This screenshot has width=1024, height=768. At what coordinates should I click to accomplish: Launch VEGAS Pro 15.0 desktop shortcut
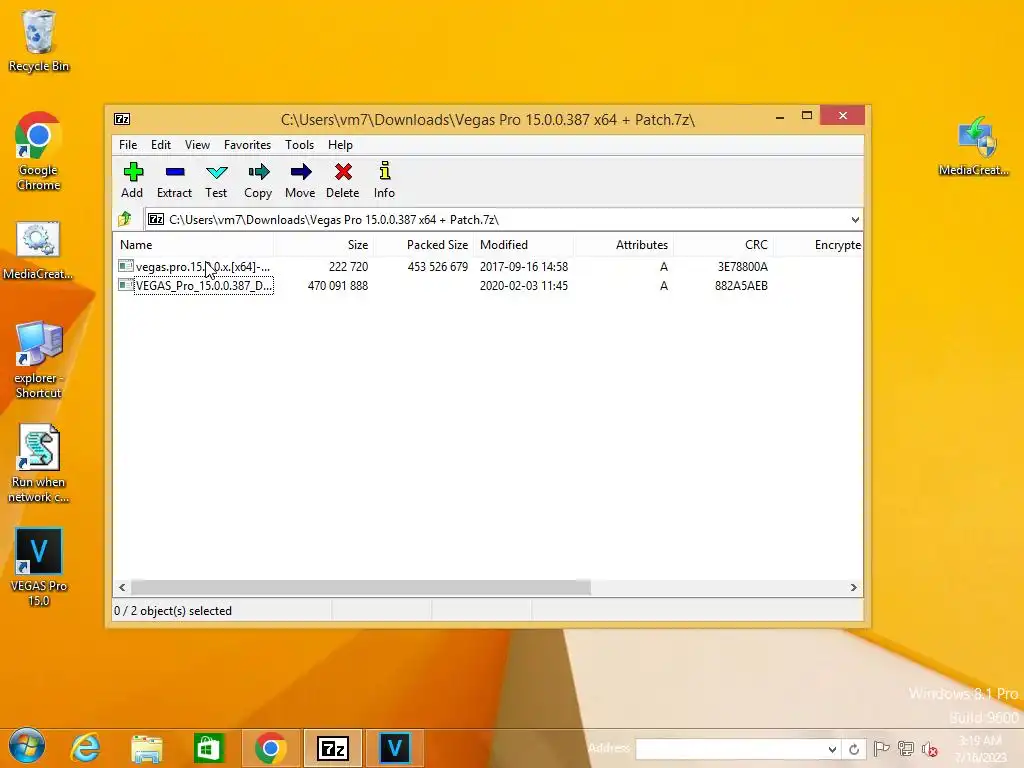click(39, 568)
